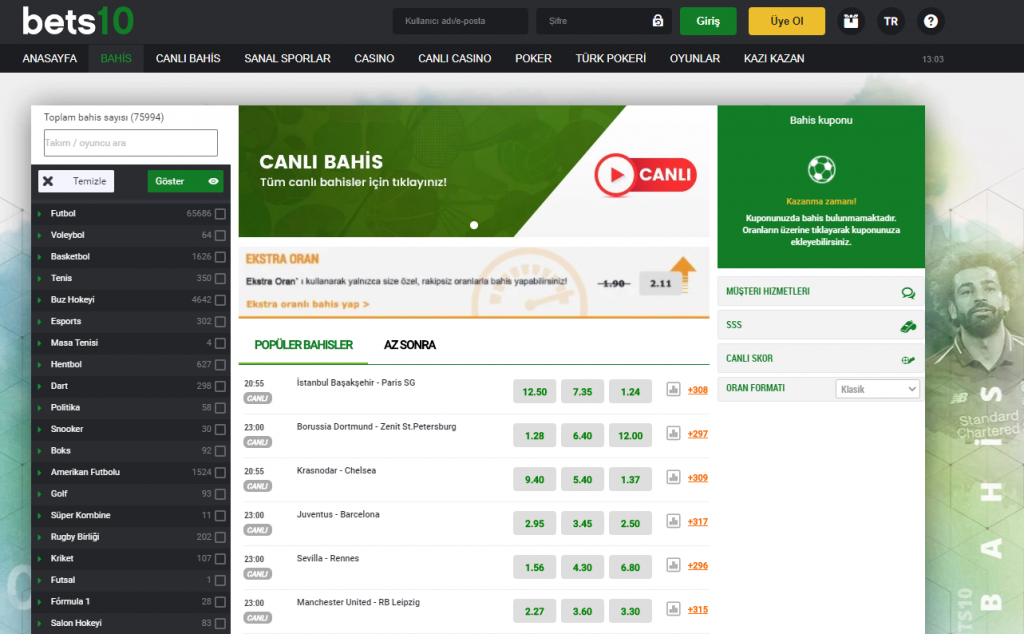Image resolution: width=1024 pixels, height=634 pixels.
Task: Click CANLI badge under Juventus - Barcelona match
Action: click(257, 530)
